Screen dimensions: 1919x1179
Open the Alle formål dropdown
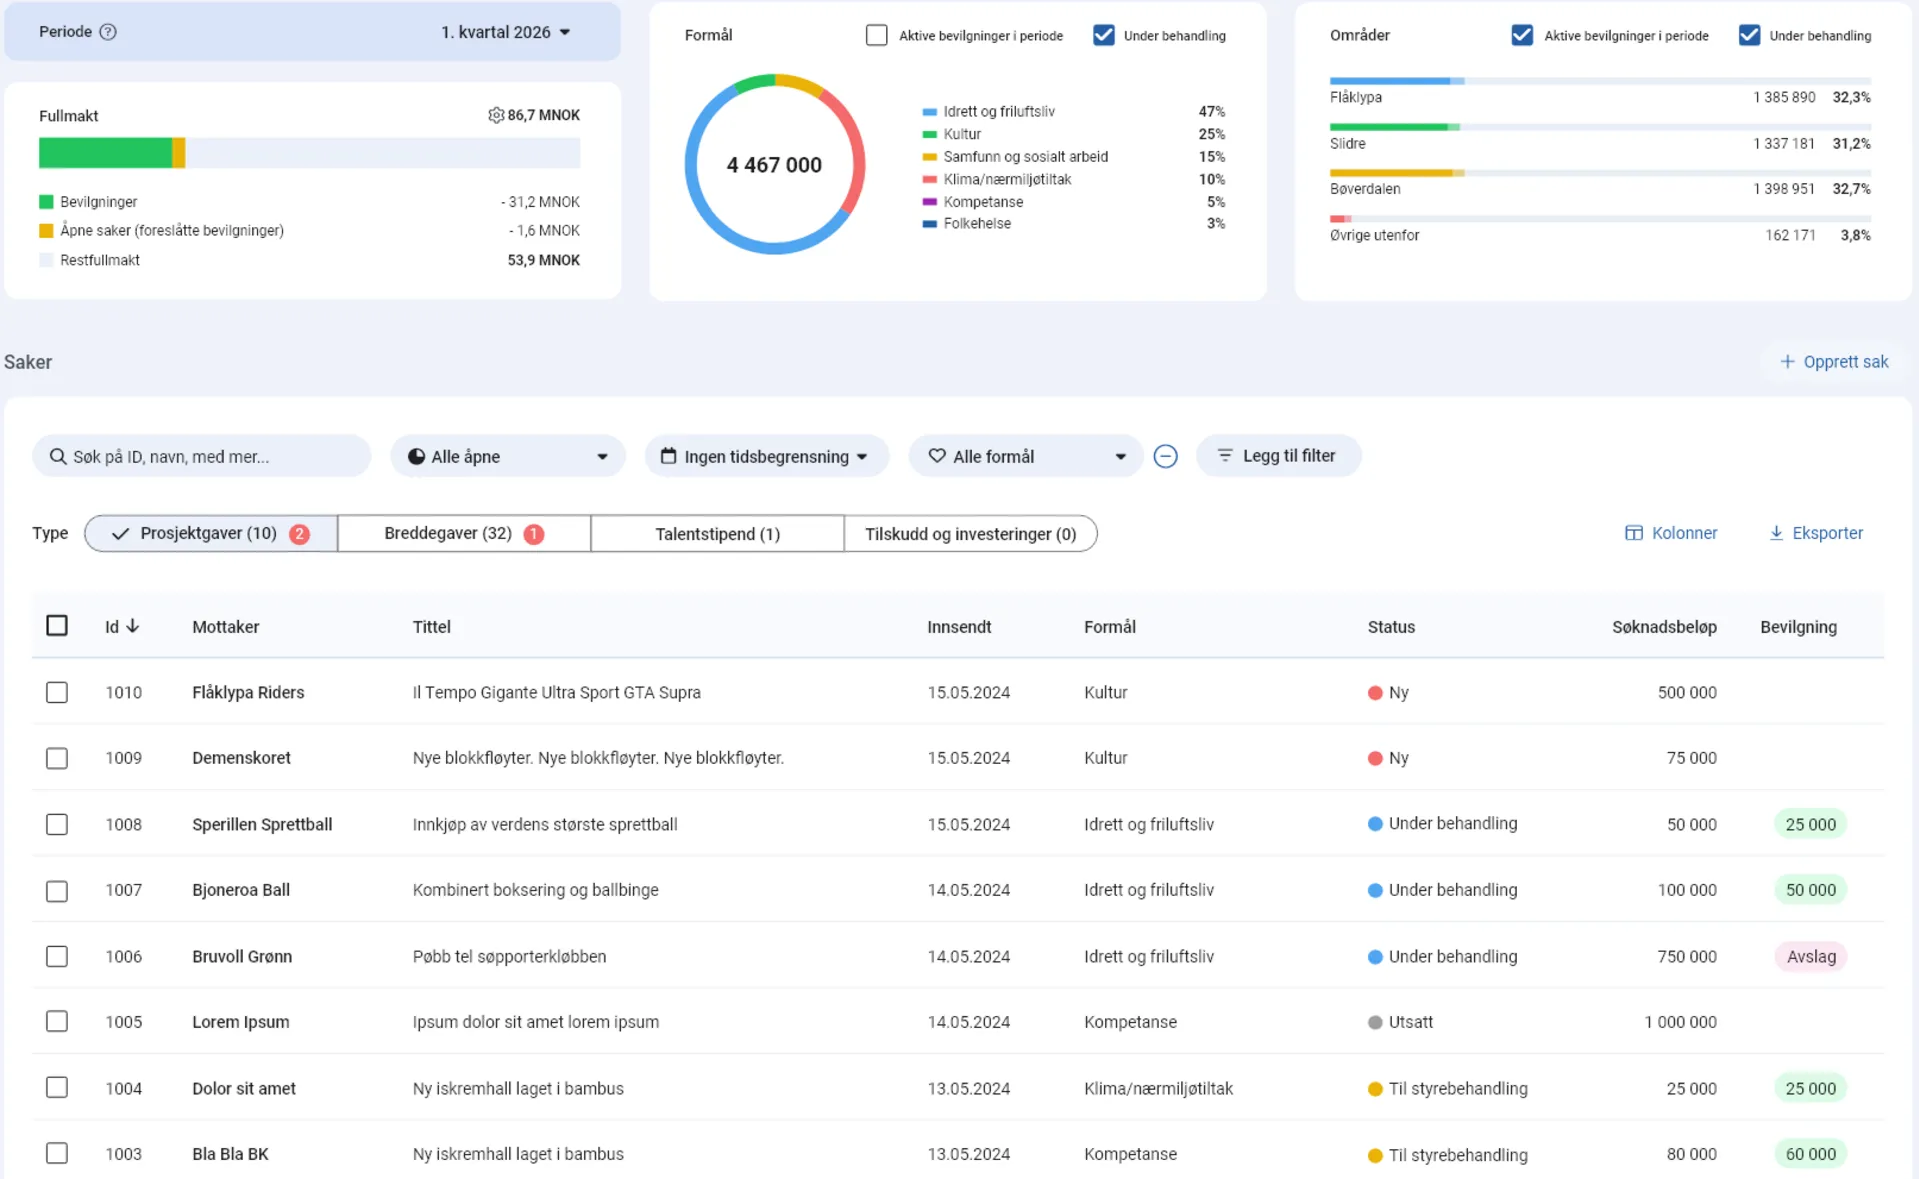point(1025,457)
